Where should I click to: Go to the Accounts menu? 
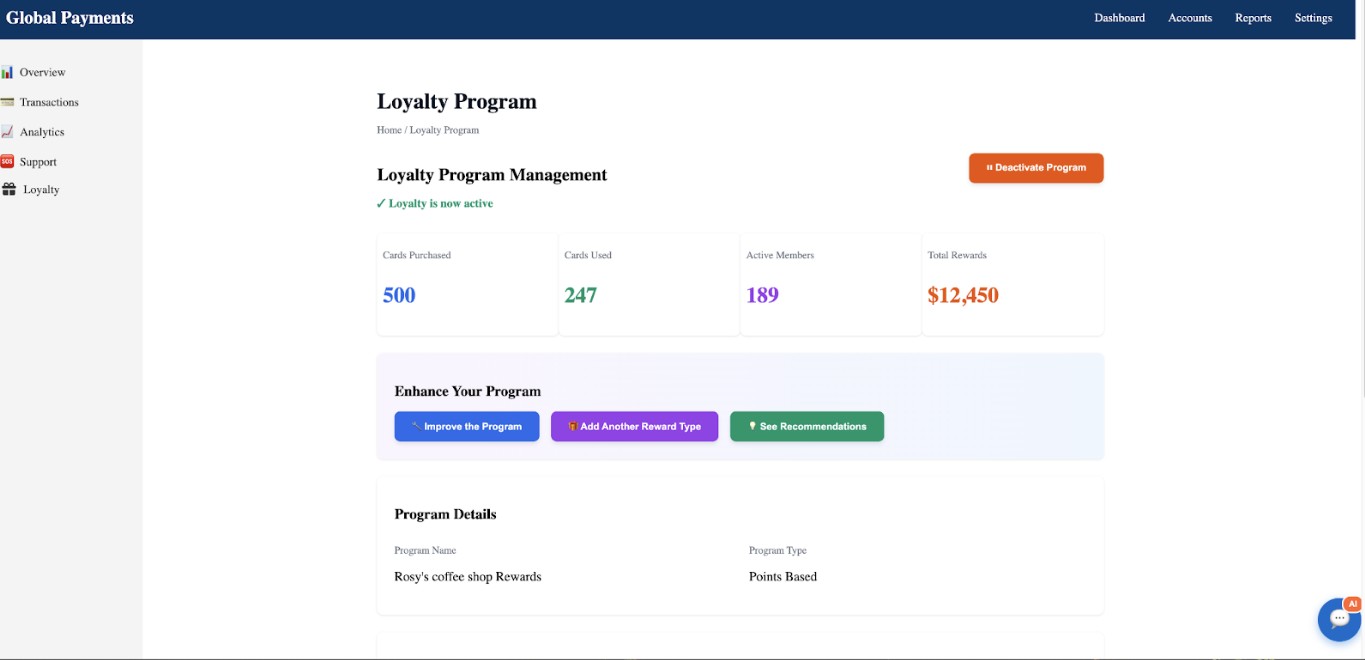pyautogui.click(x=1189, y=18)
